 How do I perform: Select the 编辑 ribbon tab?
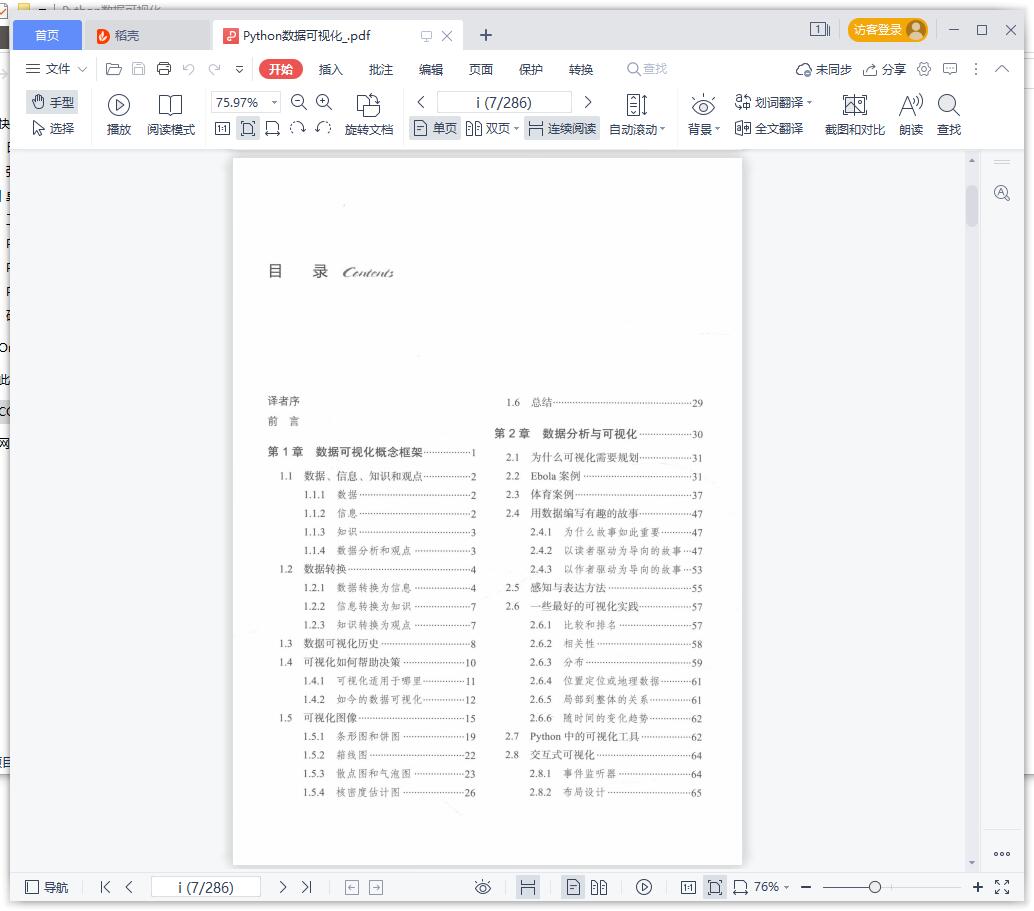pyautogui.click(x=431, y=69)
